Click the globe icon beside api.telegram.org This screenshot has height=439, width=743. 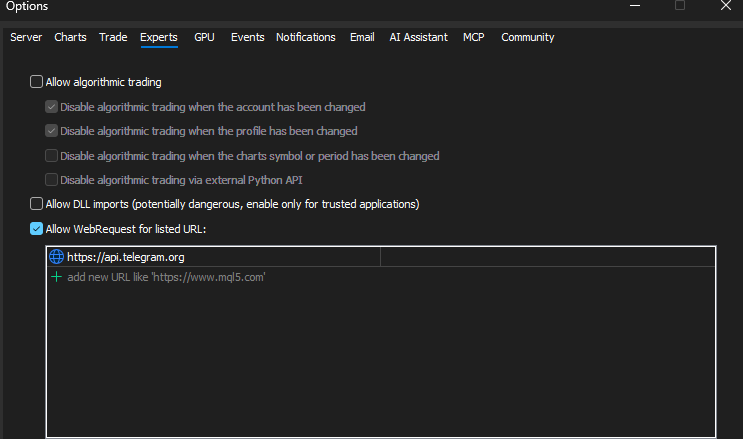(x=56, y=256)
